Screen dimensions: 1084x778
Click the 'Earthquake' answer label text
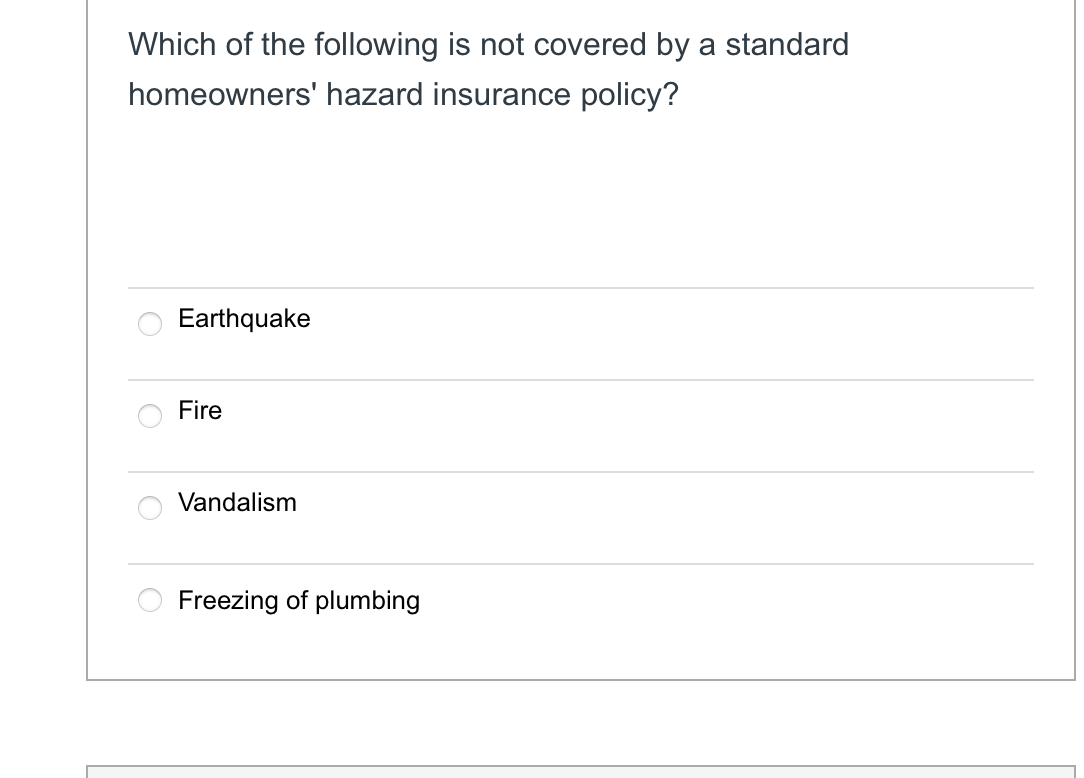coord(244,319)
